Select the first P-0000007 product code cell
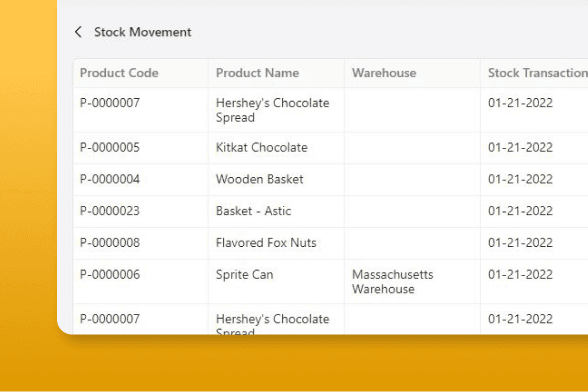The width and height of the screenshot is (588, 392). (x=110, y=102)
